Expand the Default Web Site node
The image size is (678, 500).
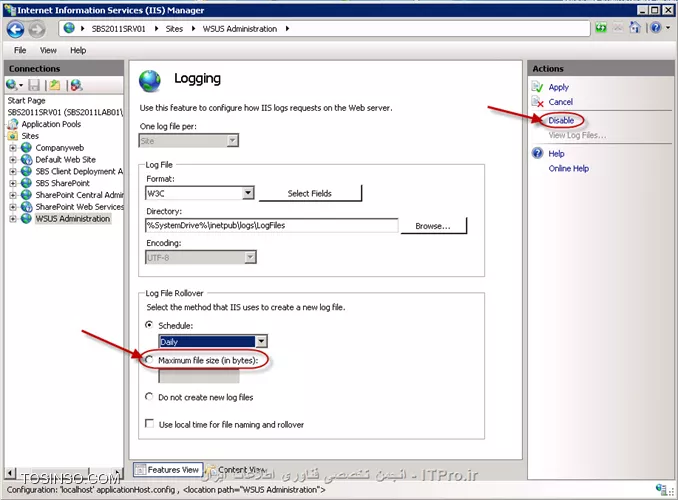[13, 160]
